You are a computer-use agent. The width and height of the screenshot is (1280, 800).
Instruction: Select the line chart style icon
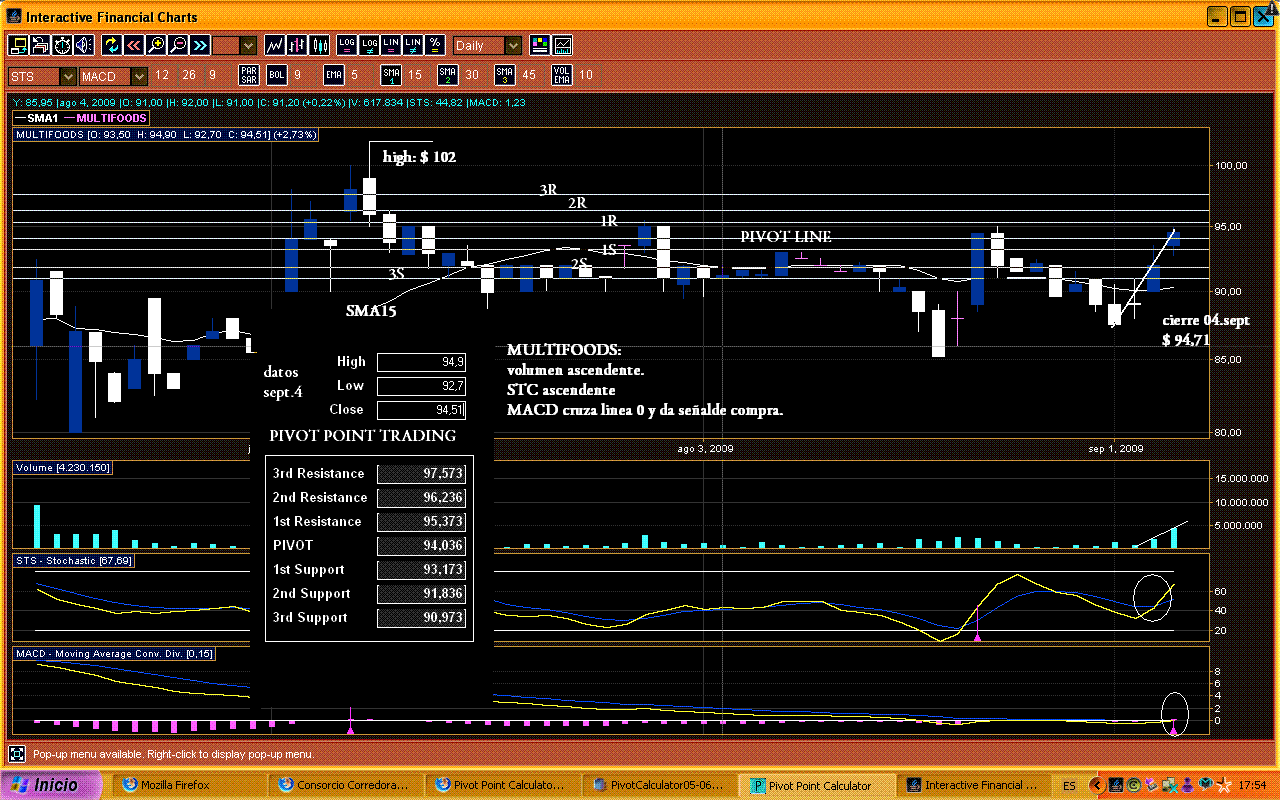pos(275,45)
